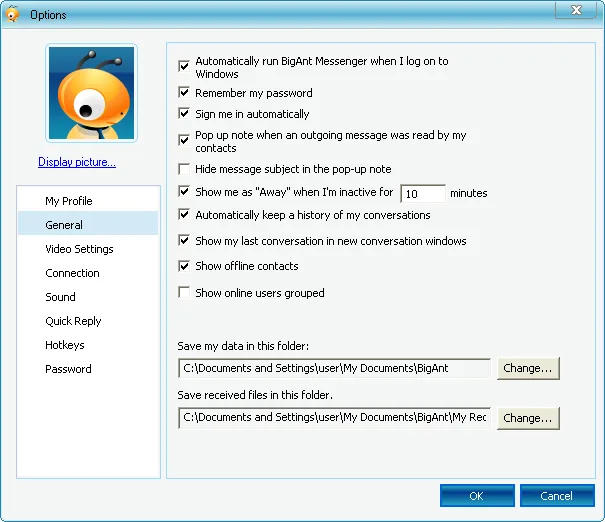Image resolution: width=605 pixels, height=522 pixels.
Task: Enable Hide message subject in pop-up note
Action: pos(184,169)
